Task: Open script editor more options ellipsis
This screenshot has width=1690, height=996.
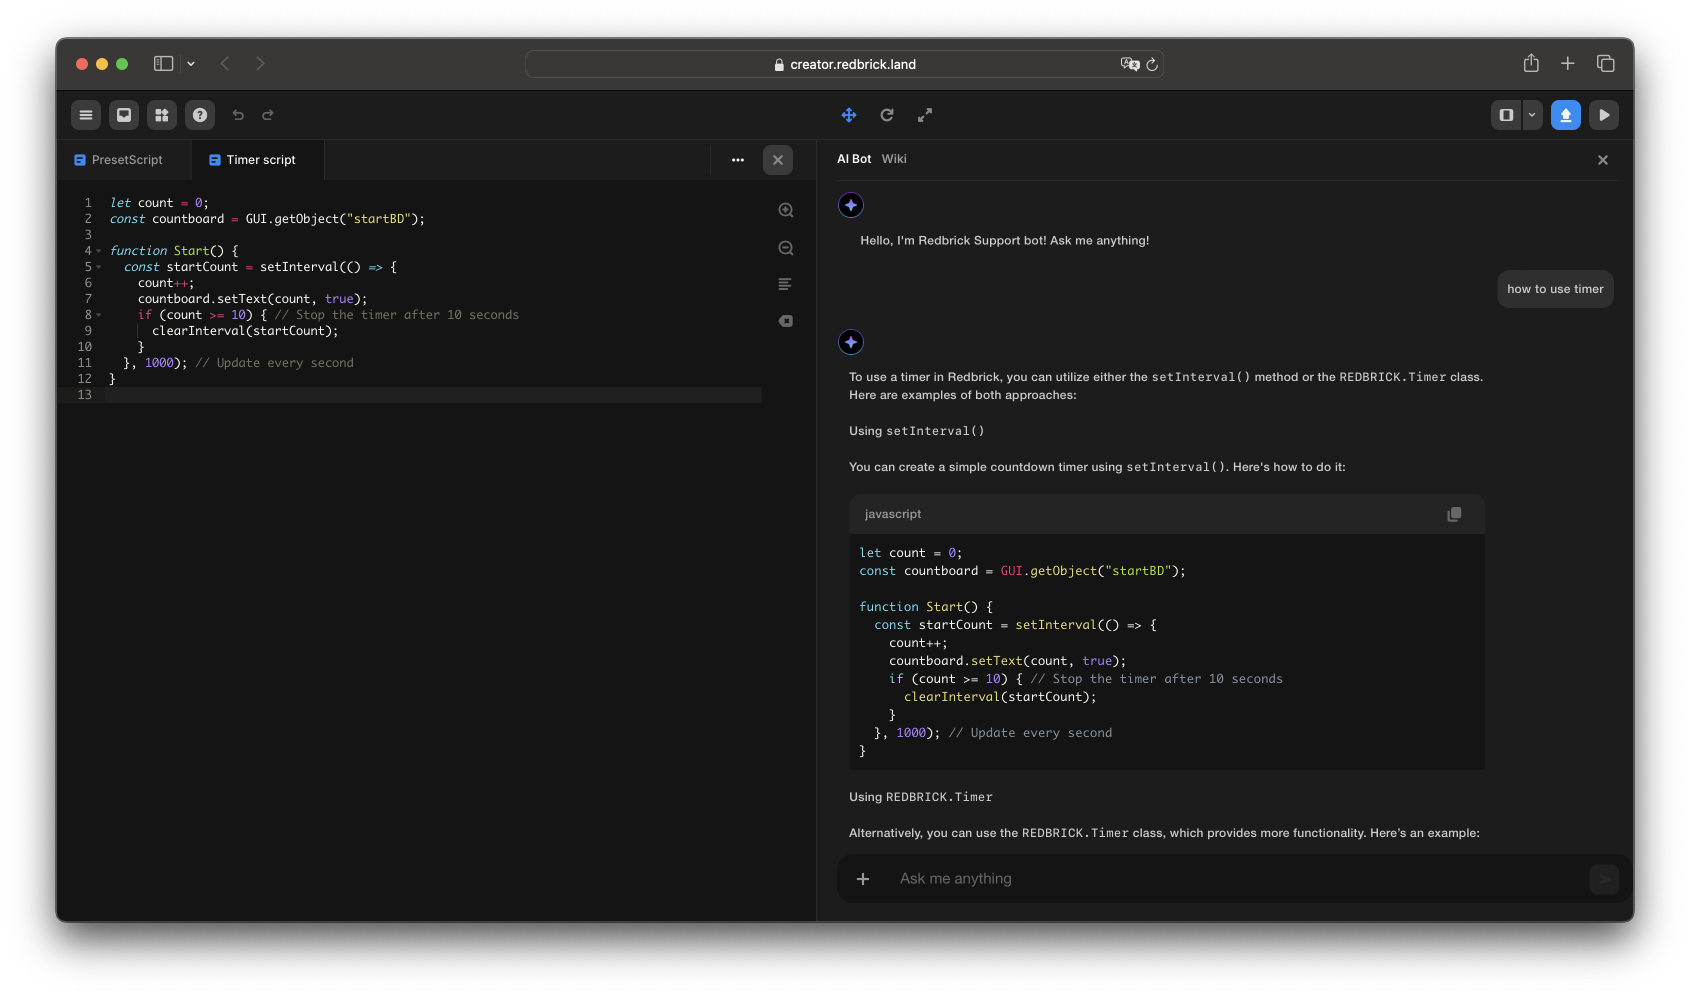Action: 738,160
